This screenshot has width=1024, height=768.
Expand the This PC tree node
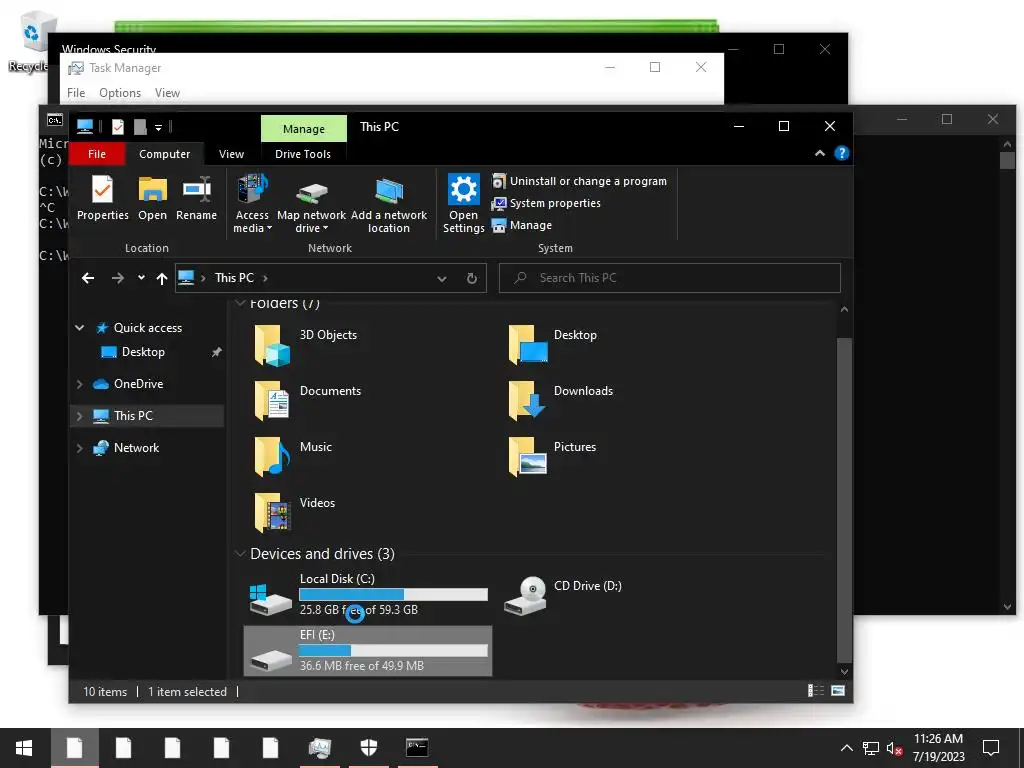[x=80, y=416]
